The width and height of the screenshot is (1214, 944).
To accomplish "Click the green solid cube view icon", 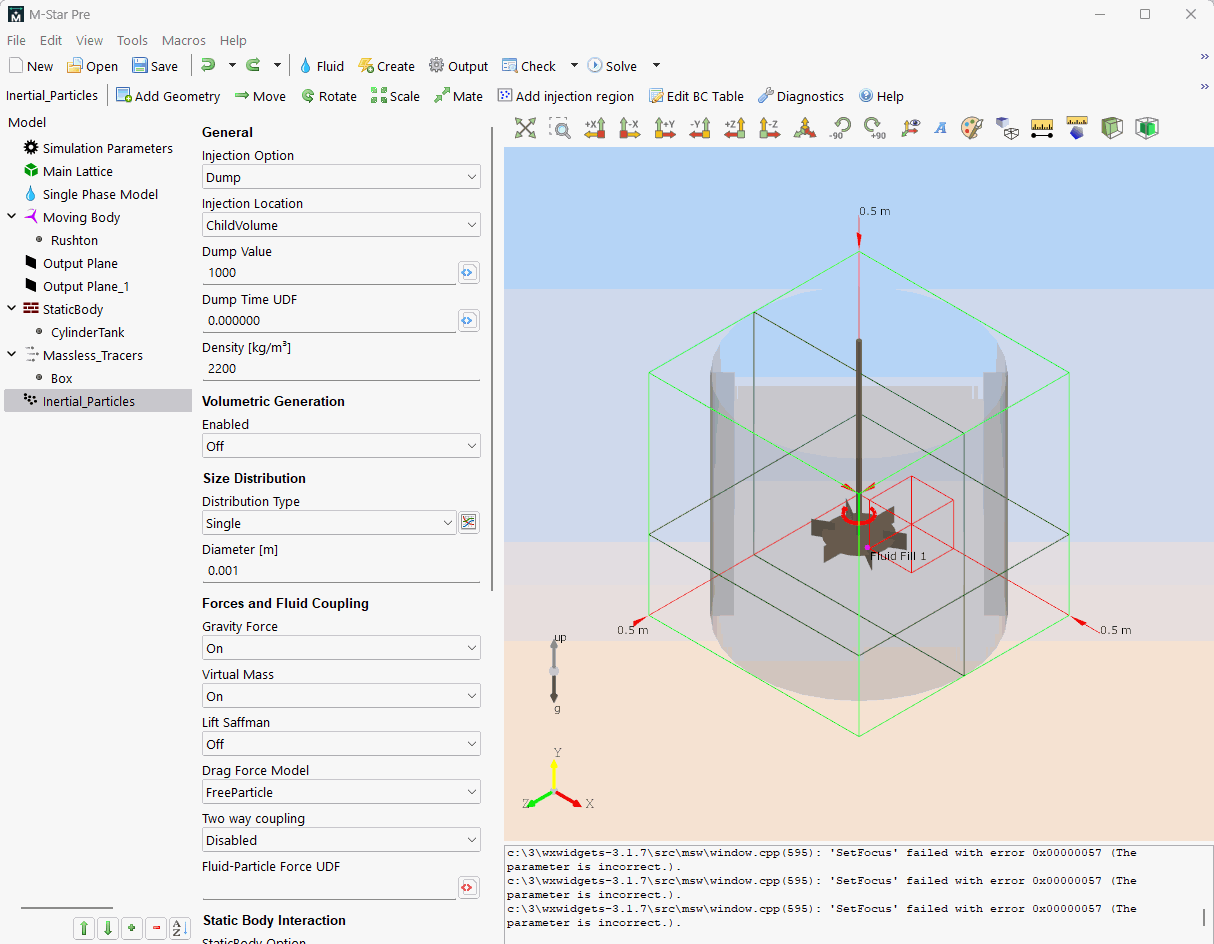I will click(x=1147, y=127).
